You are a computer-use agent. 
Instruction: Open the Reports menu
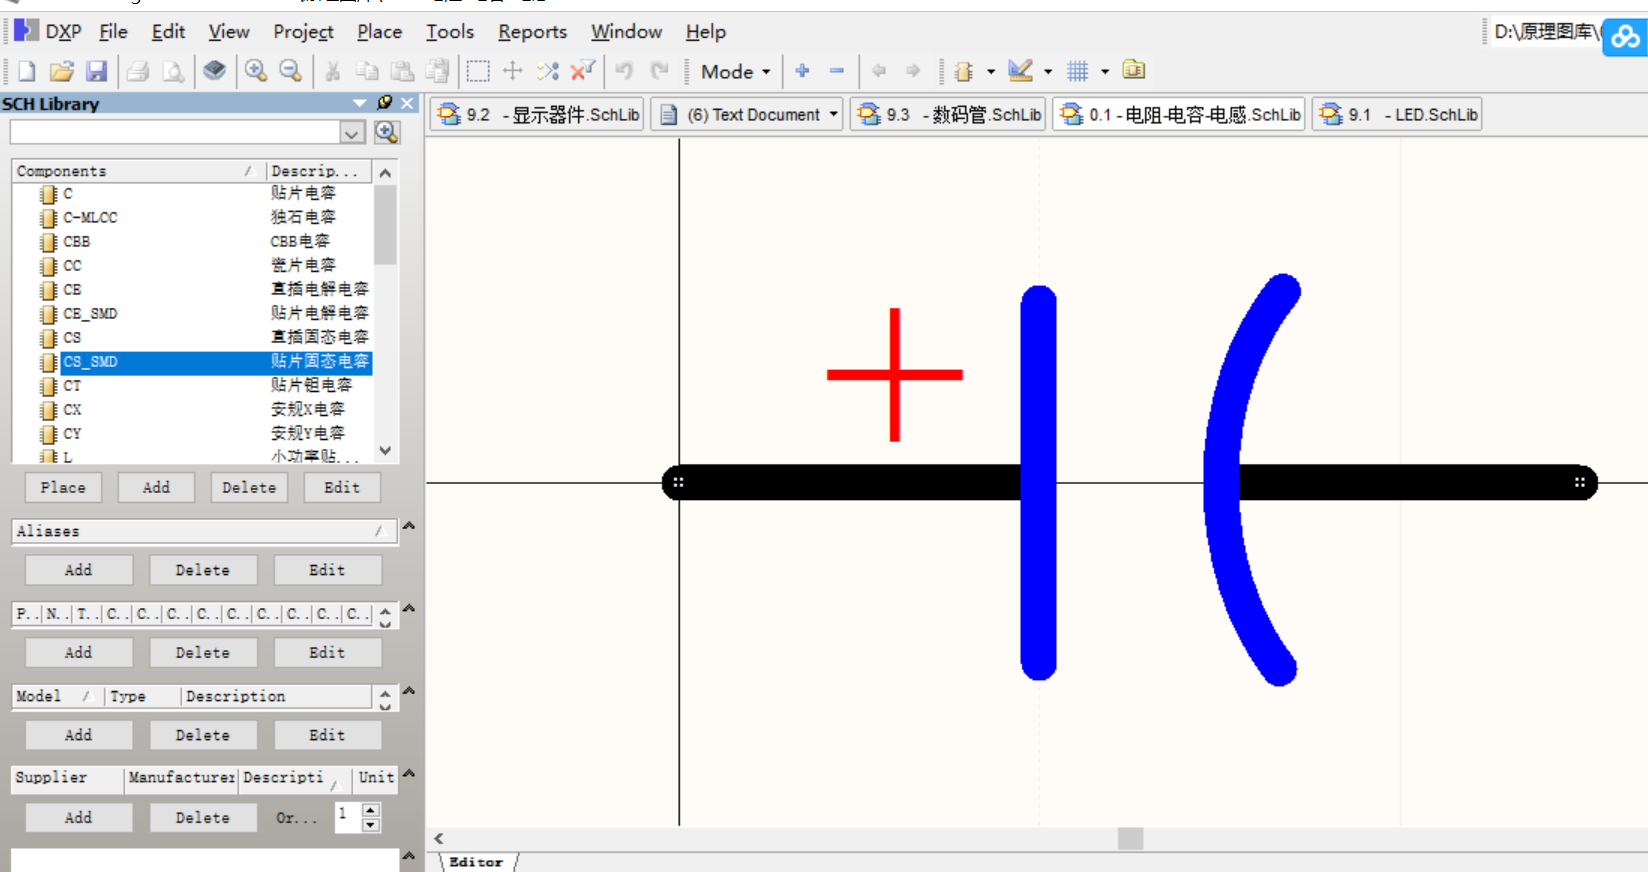(x=533, y=32)
